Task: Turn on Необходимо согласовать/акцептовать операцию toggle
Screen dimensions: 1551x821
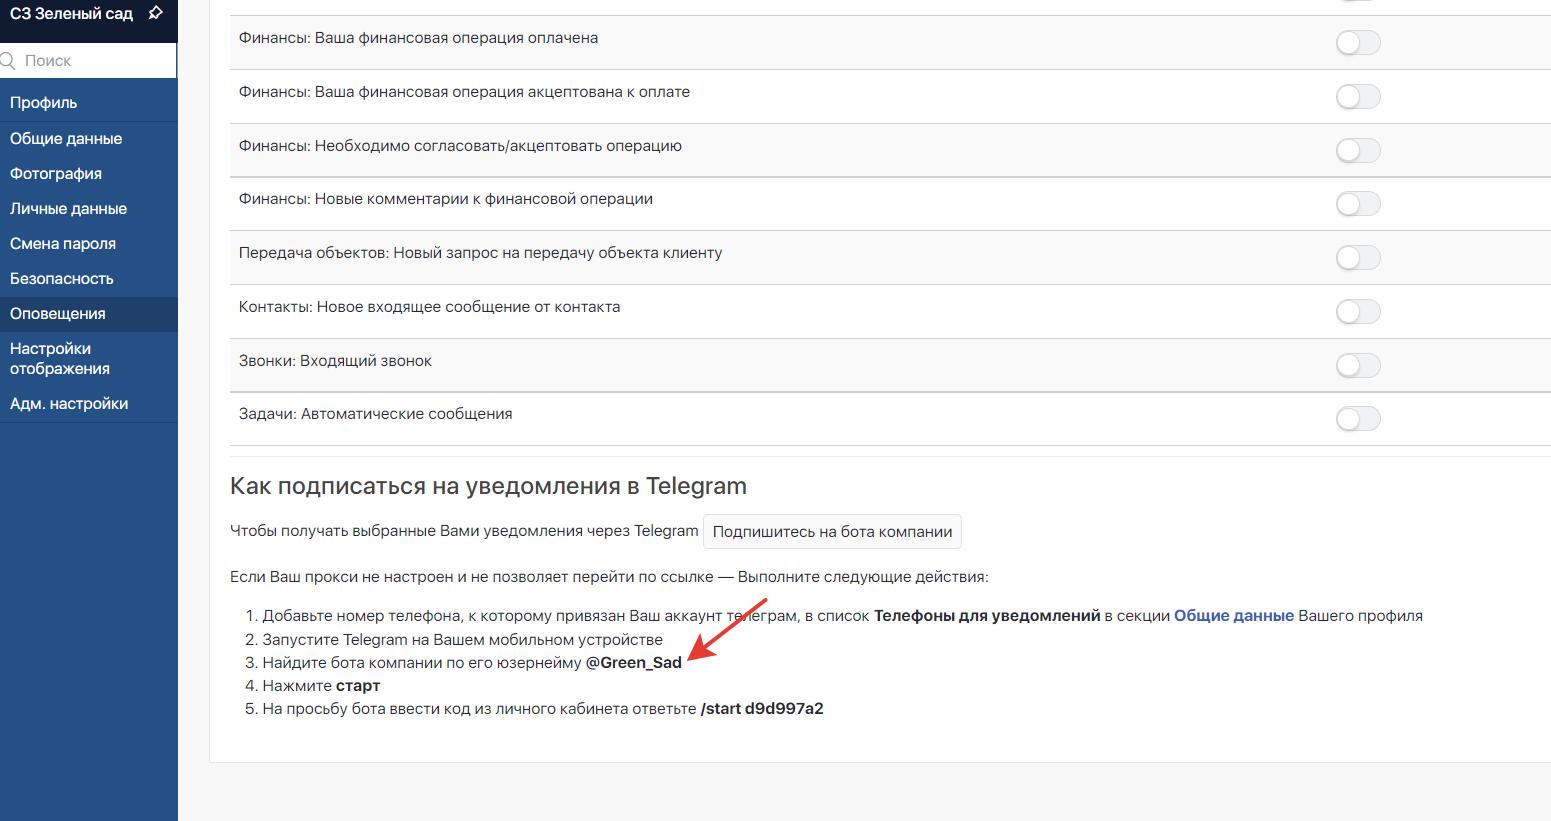Action: tap(1358, 151)
